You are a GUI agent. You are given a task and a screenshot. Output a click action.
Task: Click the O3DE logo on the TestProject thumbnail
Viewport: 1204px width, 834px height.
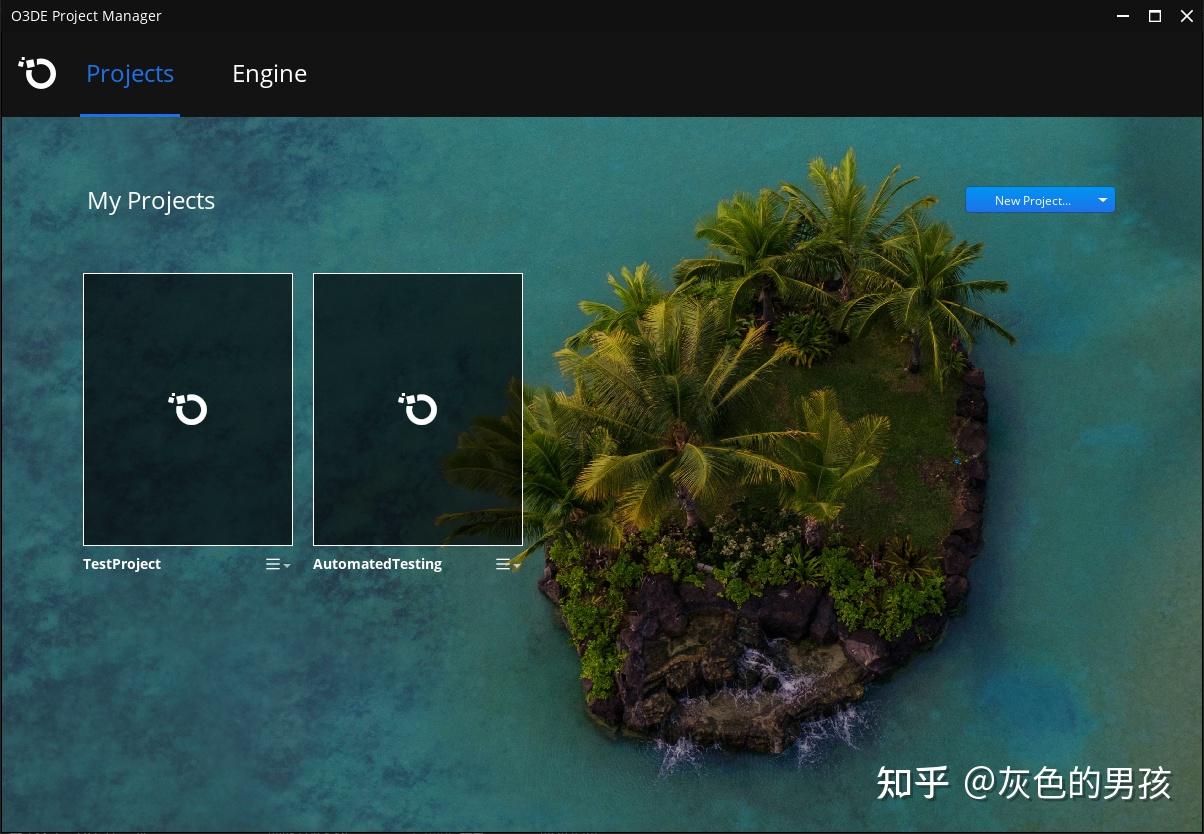(x=187, y=409)
